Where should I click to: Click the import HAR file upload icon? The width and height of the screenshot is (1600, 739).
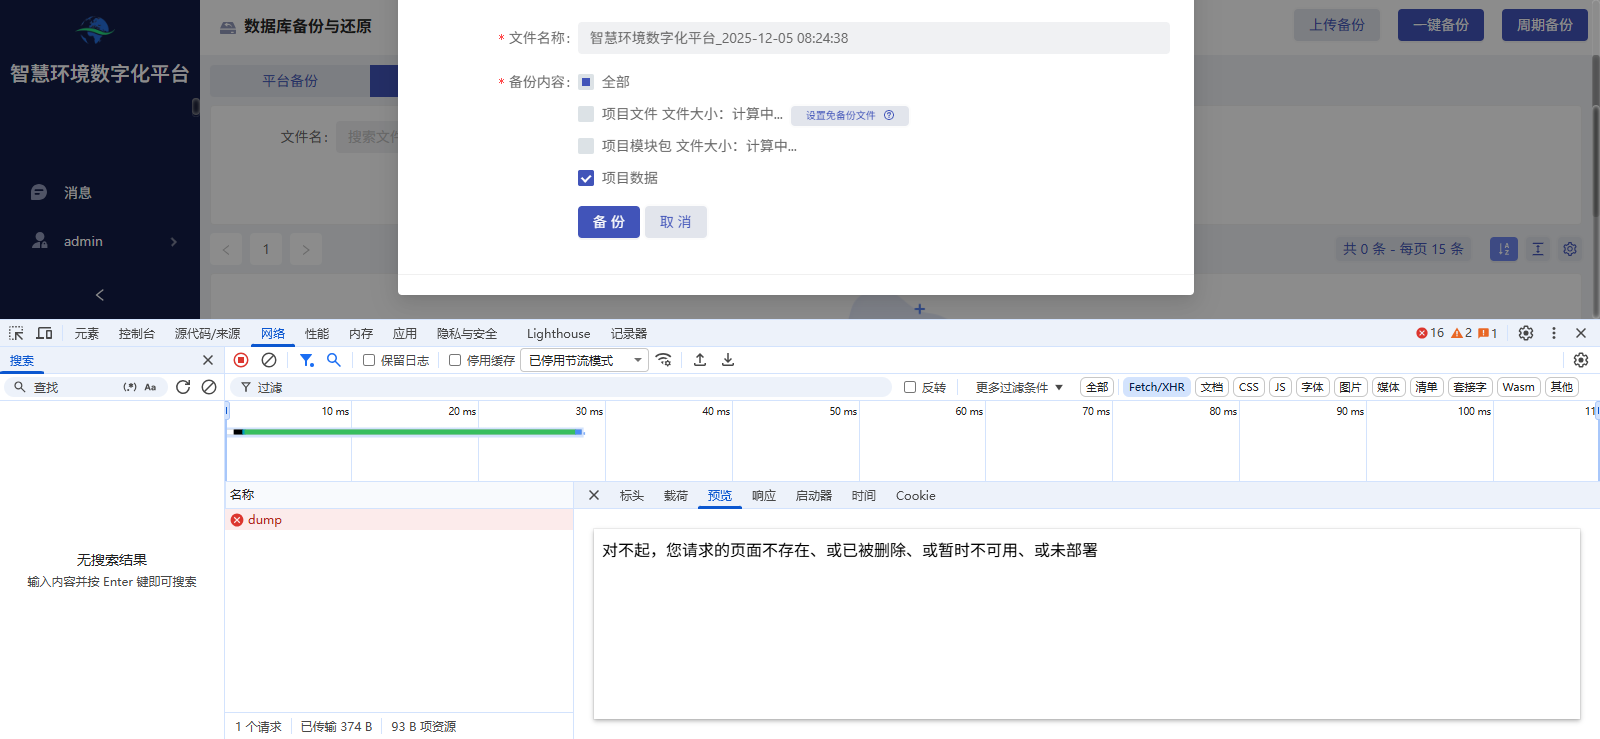click(x=700, y=360)
